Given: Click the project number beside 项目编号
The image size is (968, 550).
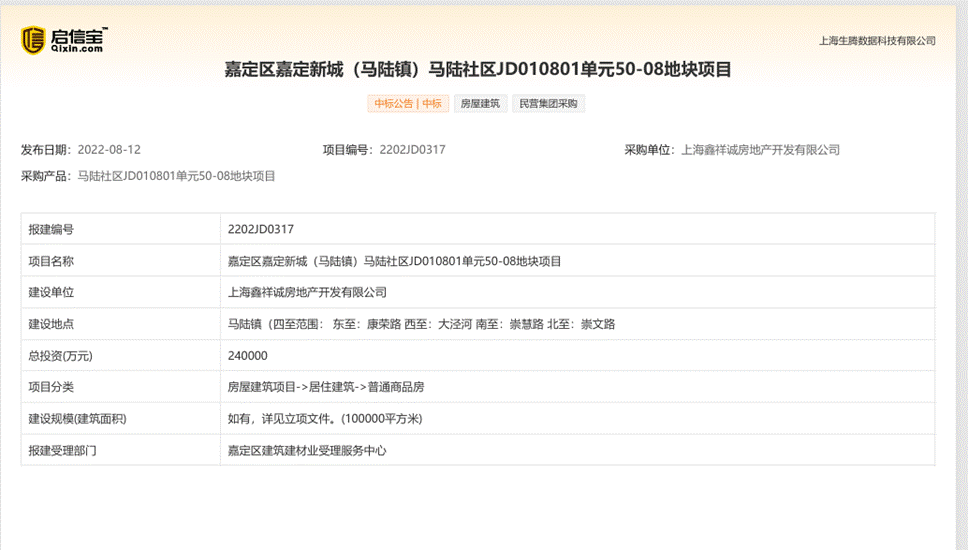Looking at the screenshot, I should 412,150.
